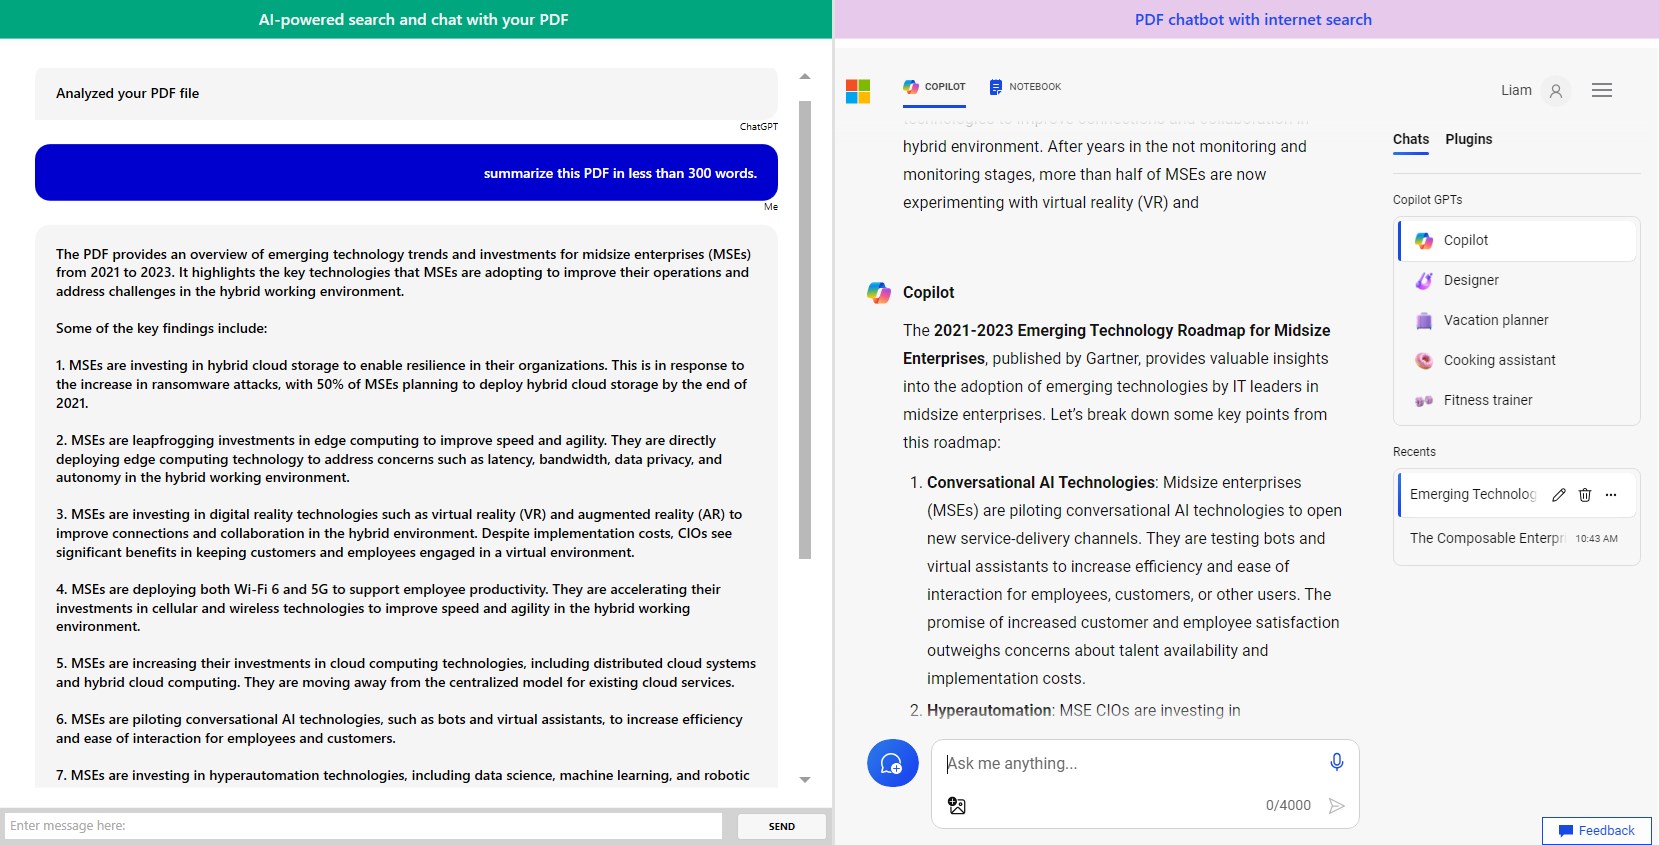Select the Designer GPT icon
The width and height of the screenshot is (1659, 845).
1424,280
